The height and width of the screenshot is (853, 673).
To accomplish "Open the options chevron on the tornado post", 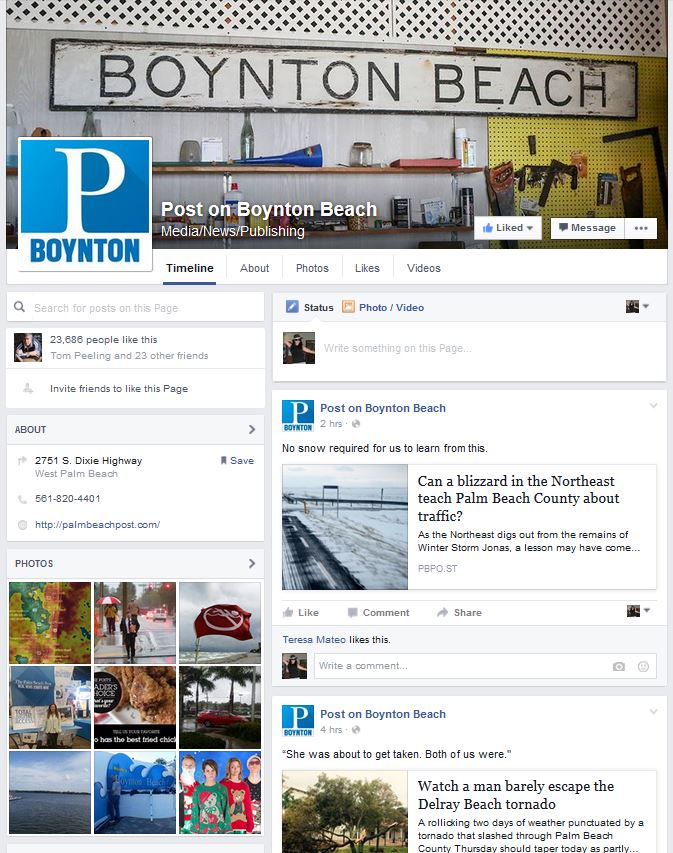I will click(x=653, y=712).
